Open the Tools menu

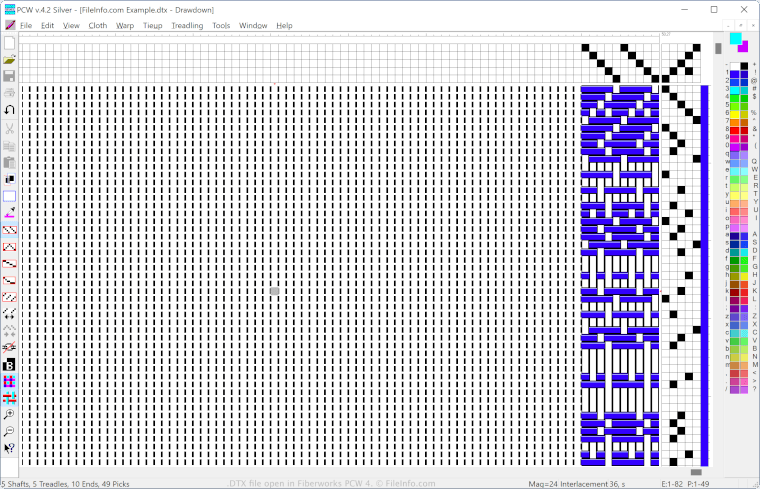(x=221, y=25)
